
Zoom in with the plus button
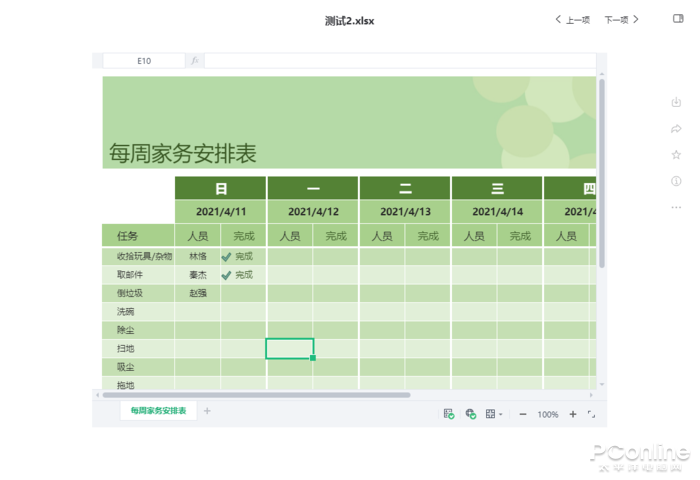[x=573, y=414]
